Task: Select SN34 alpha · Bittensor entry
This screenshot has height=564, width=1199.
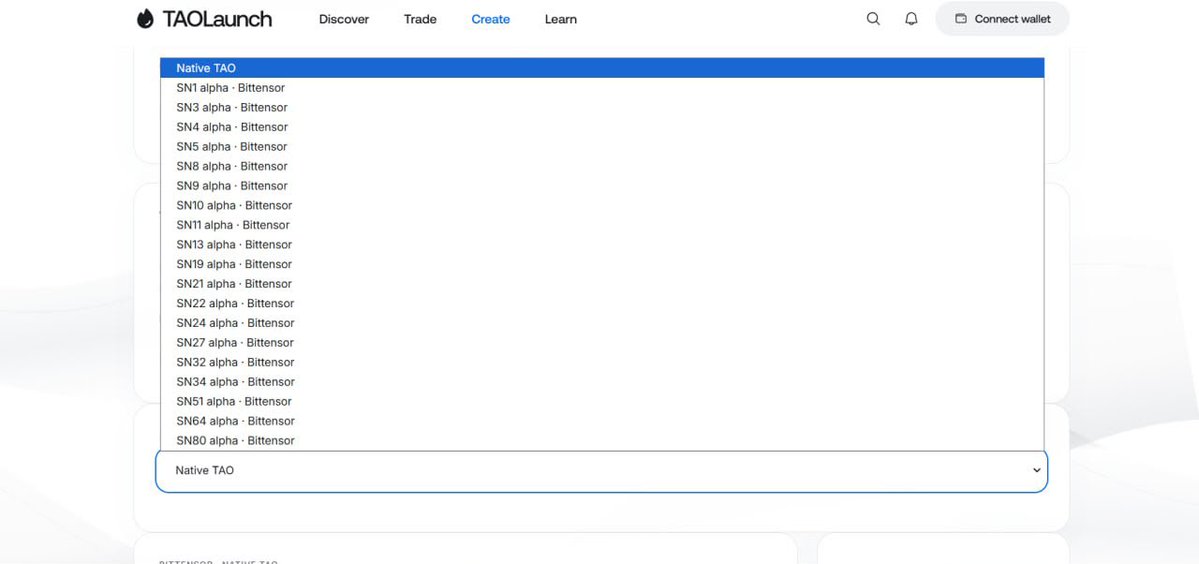Action: pos(603,382)
